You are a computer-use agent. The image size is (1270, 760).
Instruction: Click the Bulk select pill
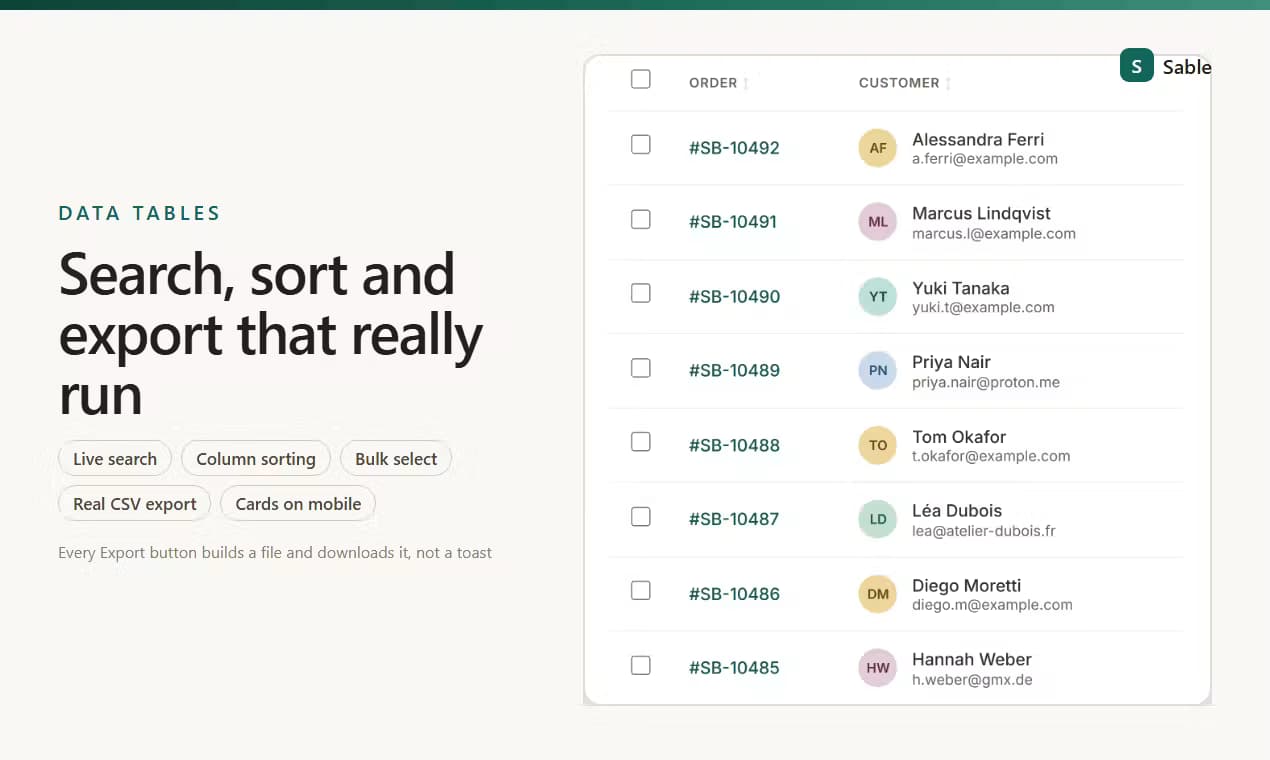(x=396, y=459)
